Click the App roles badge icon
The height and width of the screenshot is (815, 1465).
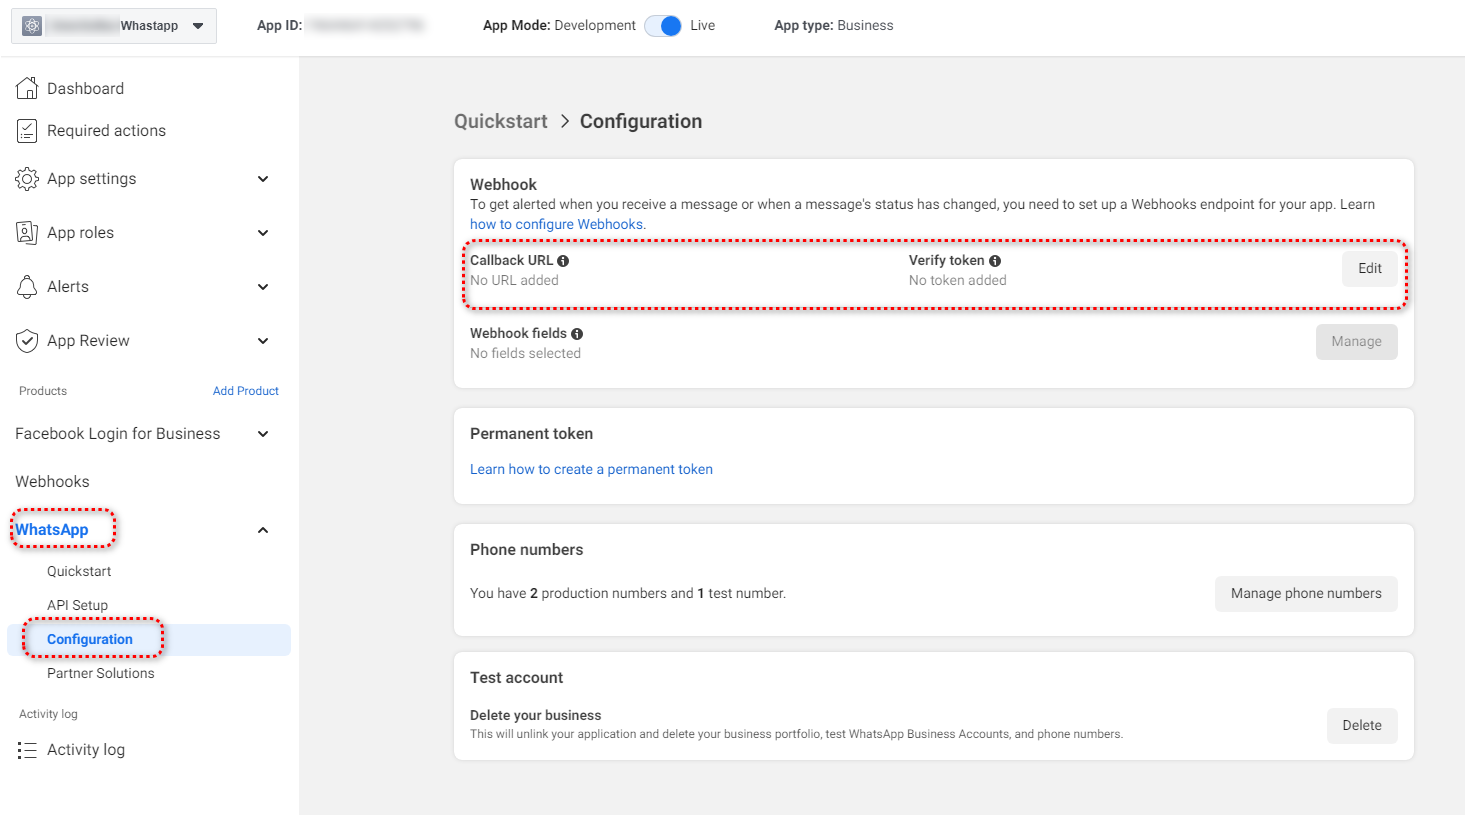point(27,233)
